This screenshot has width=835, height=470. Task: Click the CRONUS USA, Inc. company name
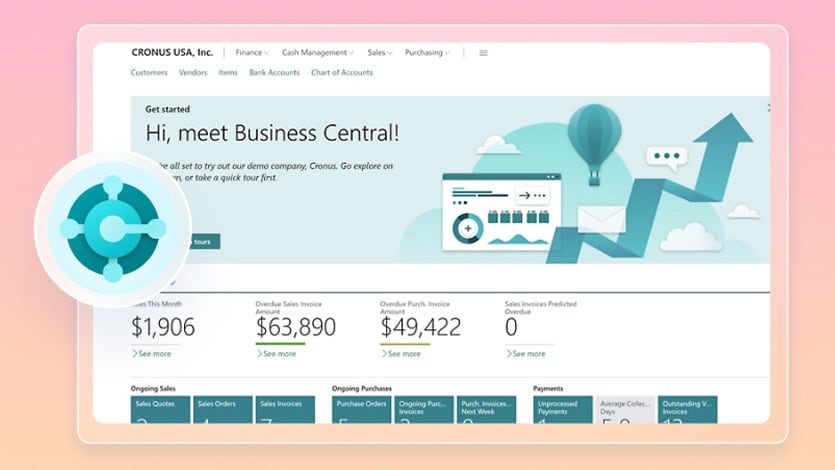tap(172, 52)
